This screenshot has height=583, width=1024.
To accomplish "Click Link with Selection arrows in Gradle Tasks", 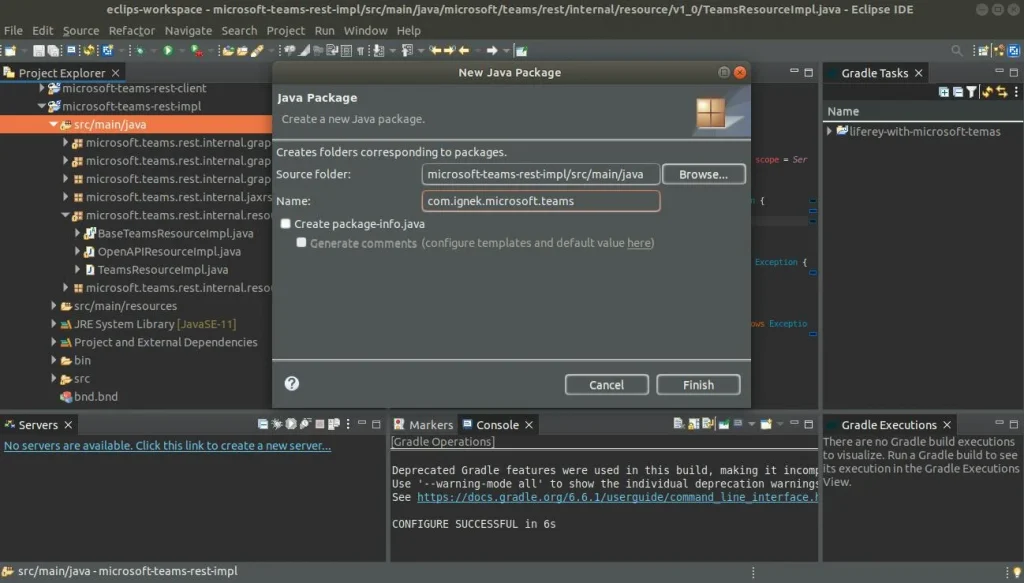I will (x=1001, y=92).
